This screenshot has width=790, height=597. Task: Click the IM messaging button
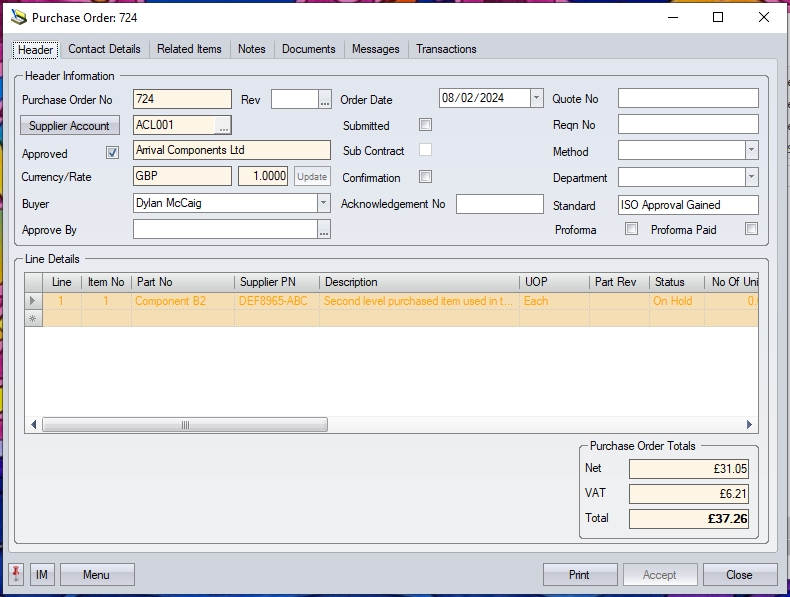[42, 575]
